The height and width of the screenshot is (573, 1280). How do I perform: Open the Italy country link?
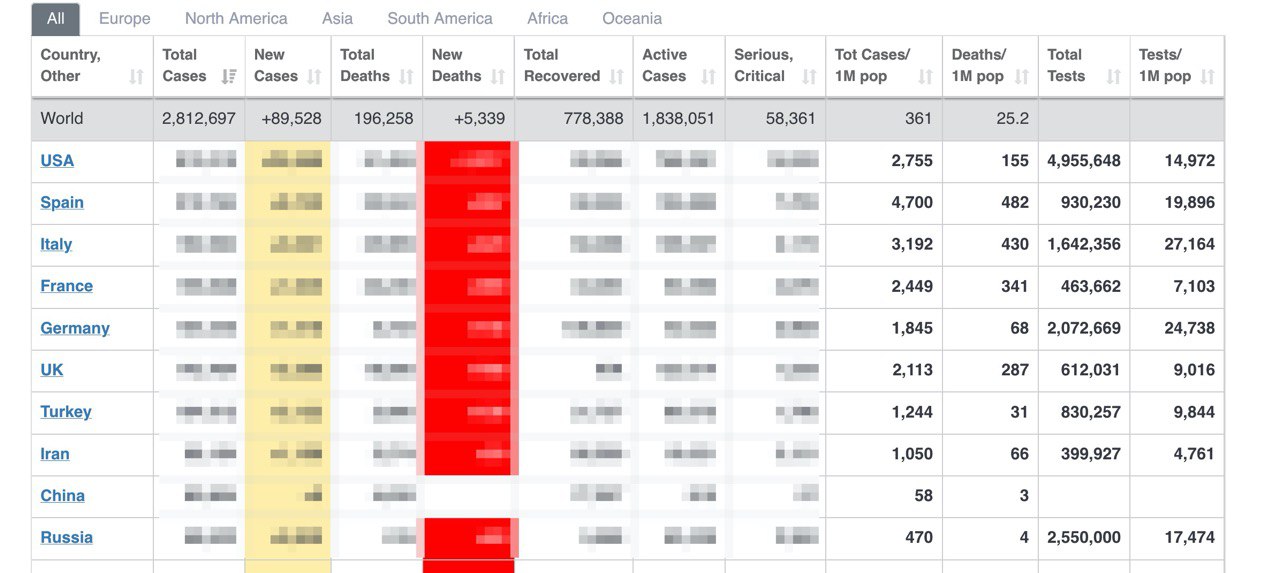(56, 245)
